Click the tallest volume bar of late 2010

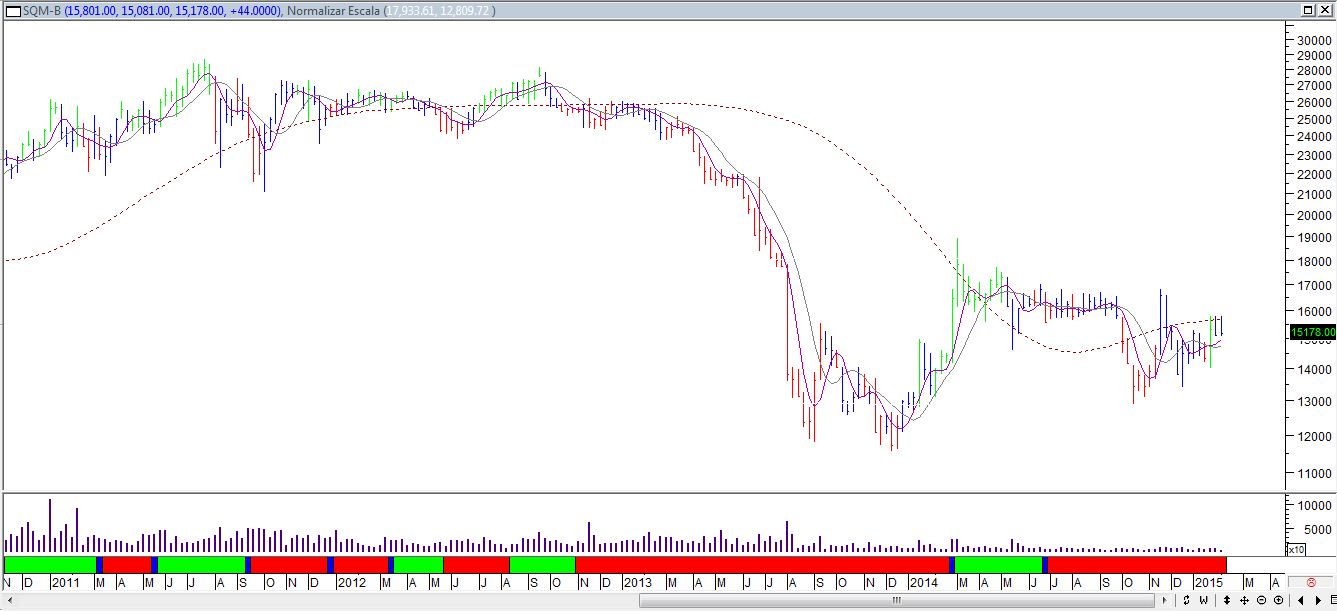pyautogui.click(x=50, y=525)
